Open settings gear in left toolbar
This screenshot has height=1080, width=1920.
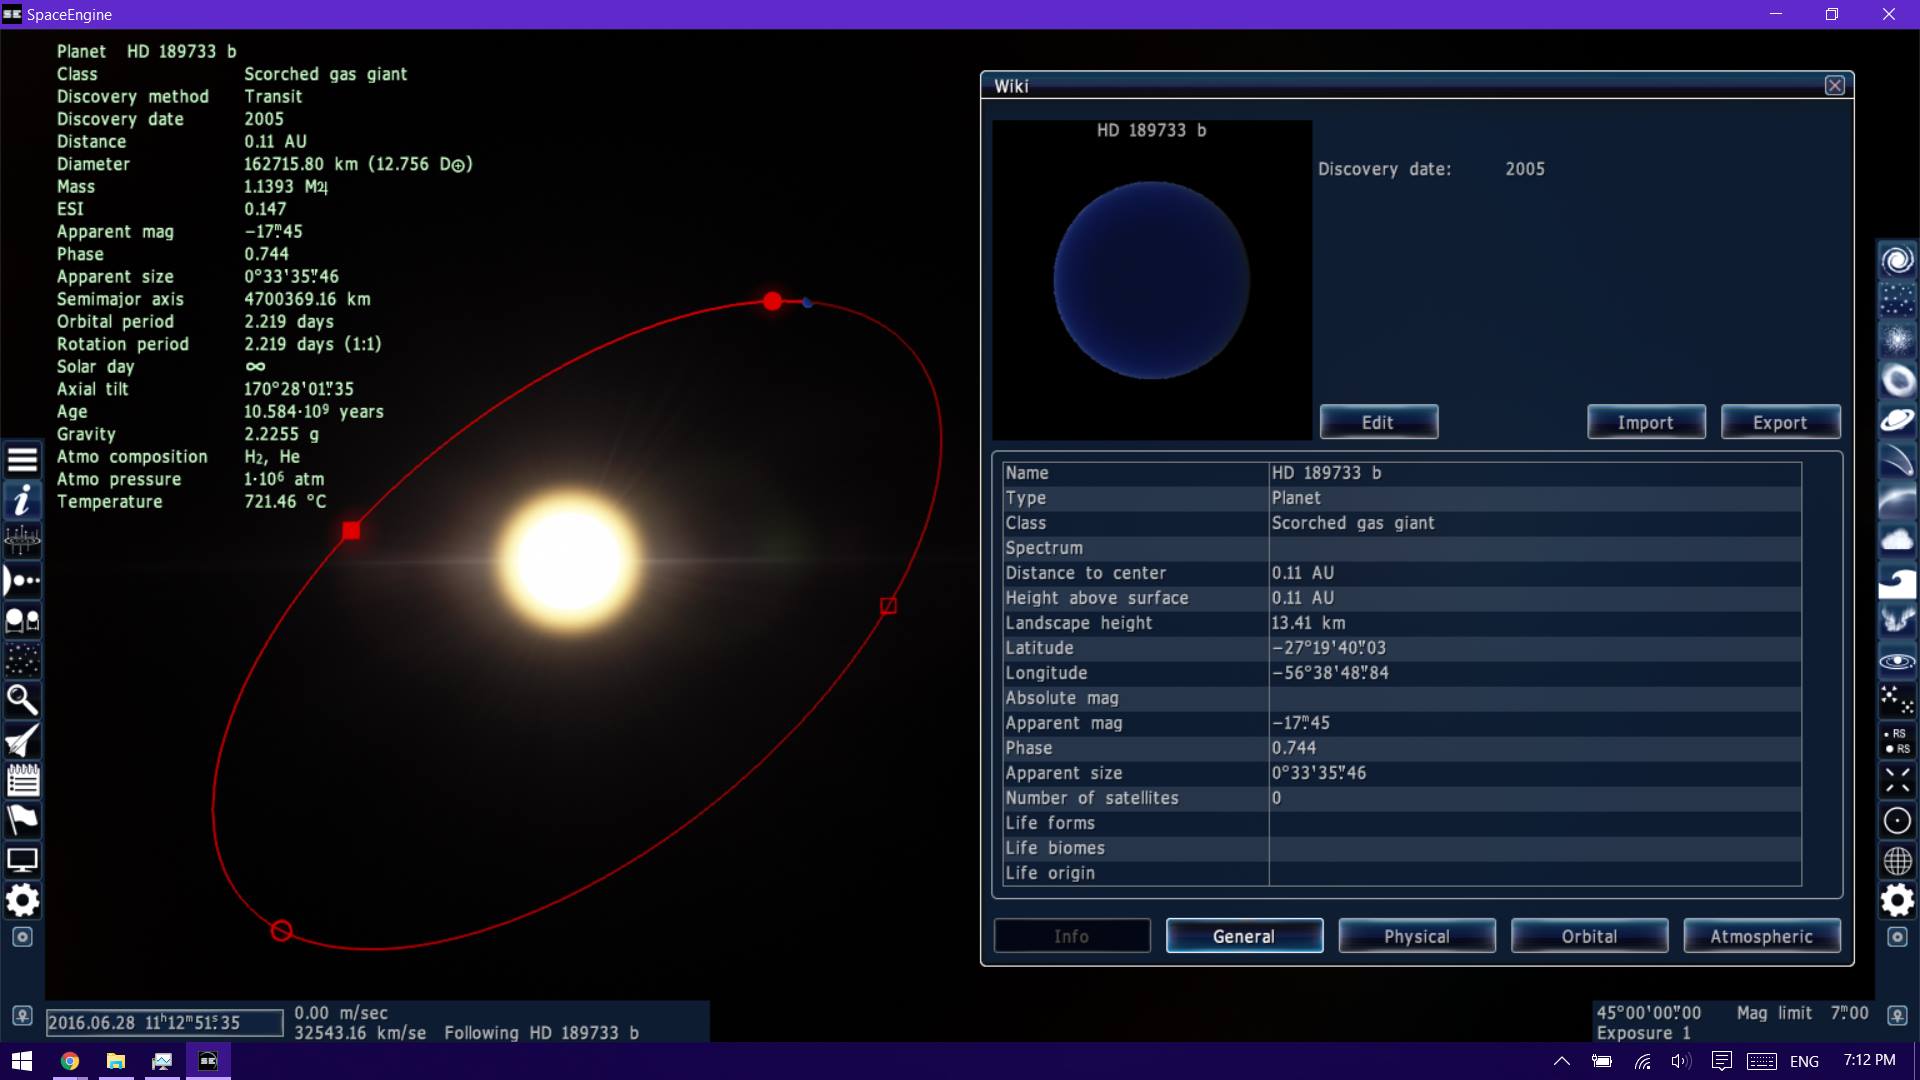pyautogui.click(x=22, y=900)
